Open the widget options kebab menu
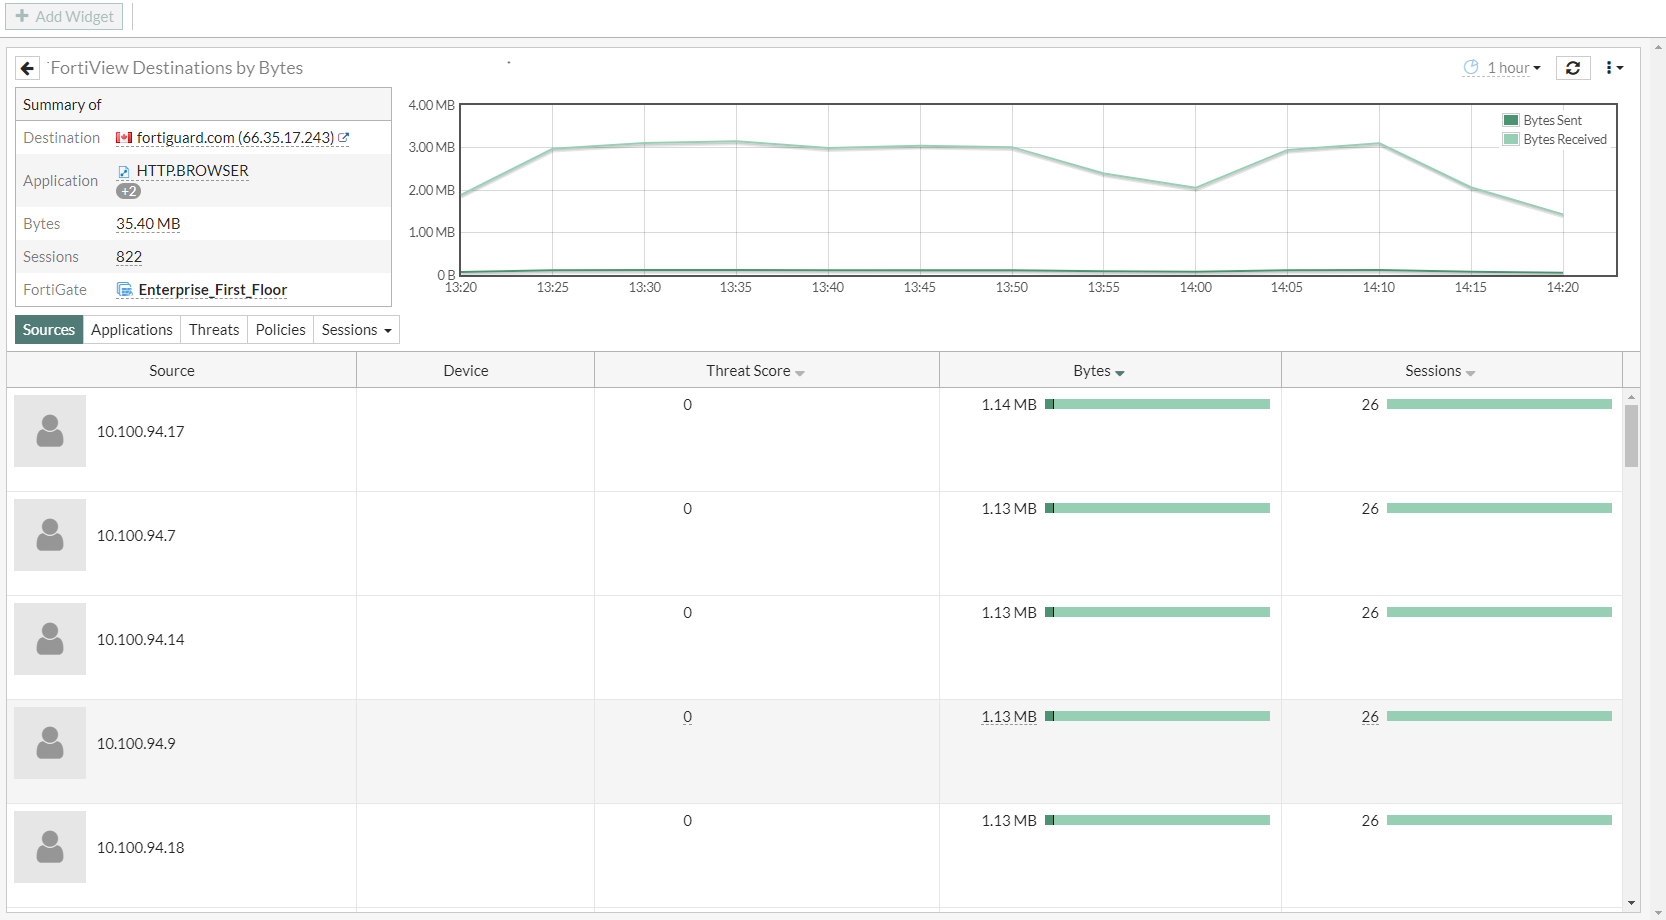The width and height of the screenshot is (1666, 920). pos(1613,68)
